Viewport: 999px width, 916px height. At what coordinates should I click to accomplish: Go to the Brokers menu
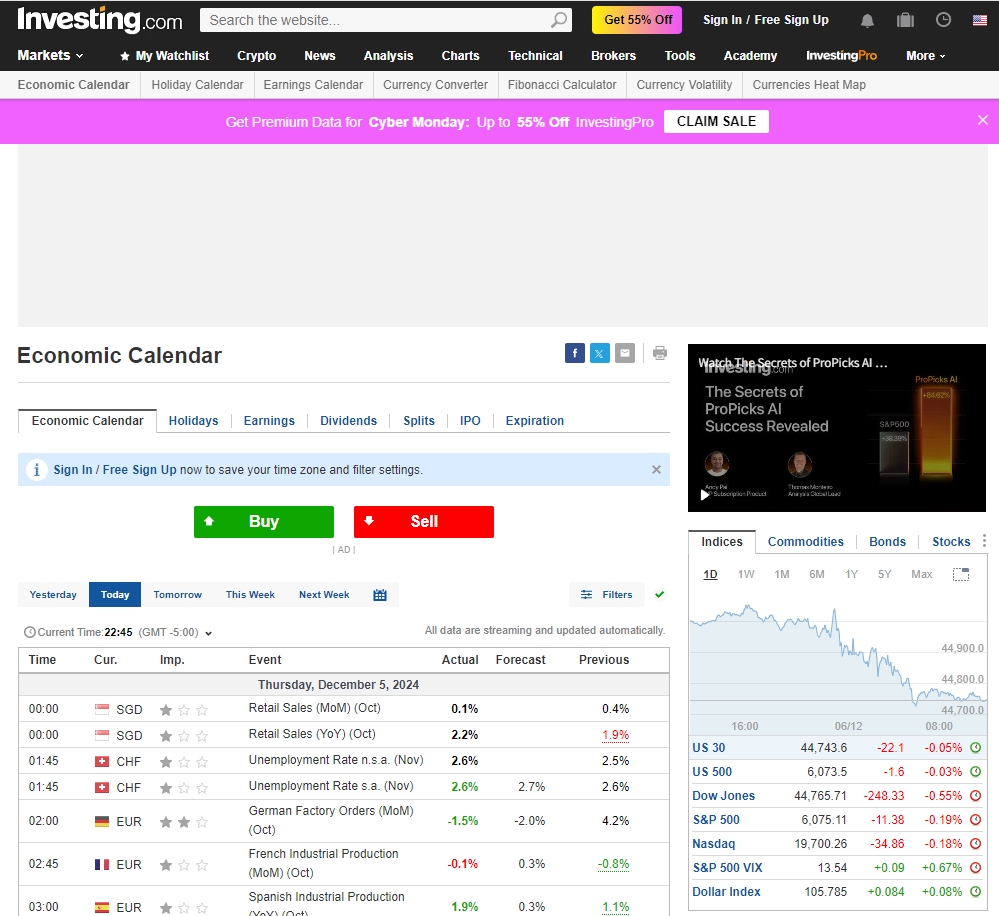click(x=614, y=56)
